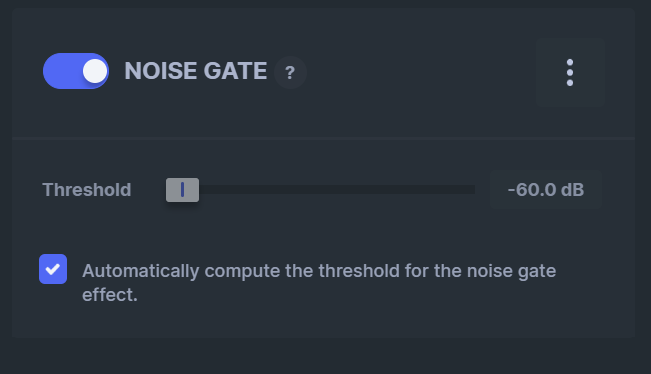Show the Noise Gate help tooltip
Screen dimensions: 651x374
(x=290, y=73)
